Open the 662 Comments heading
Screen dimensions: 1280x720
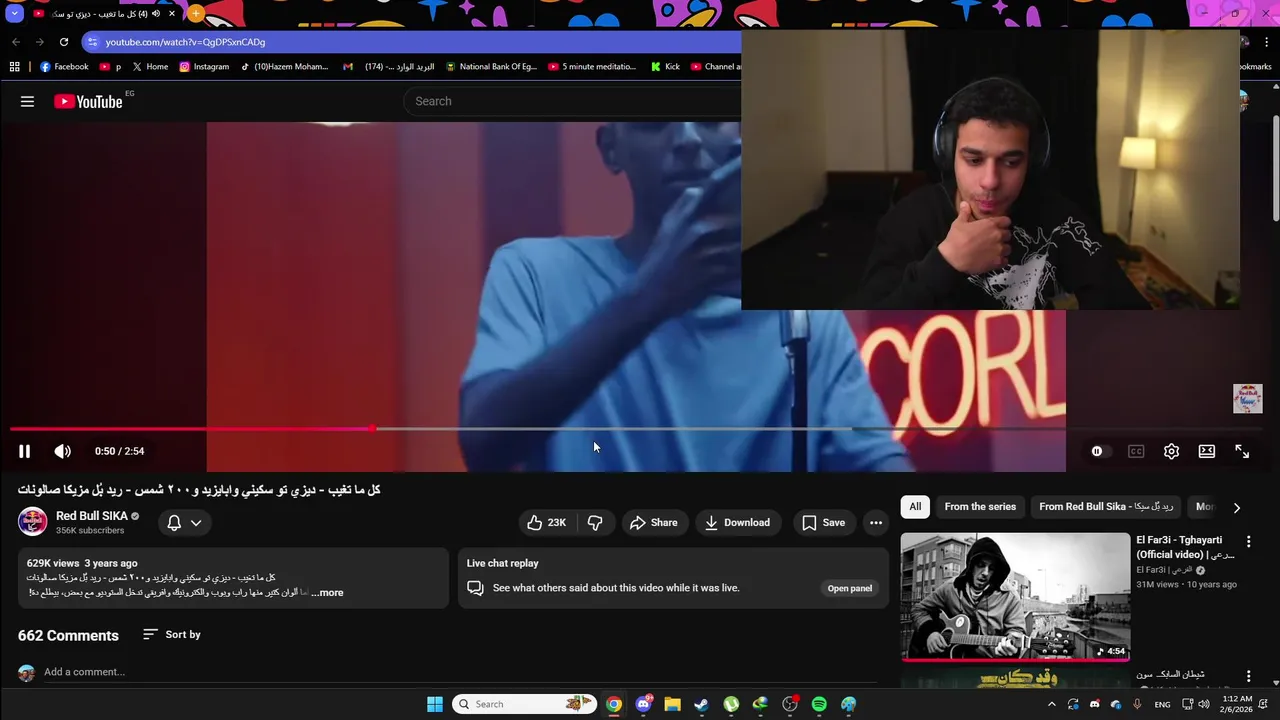click(68, 635)
